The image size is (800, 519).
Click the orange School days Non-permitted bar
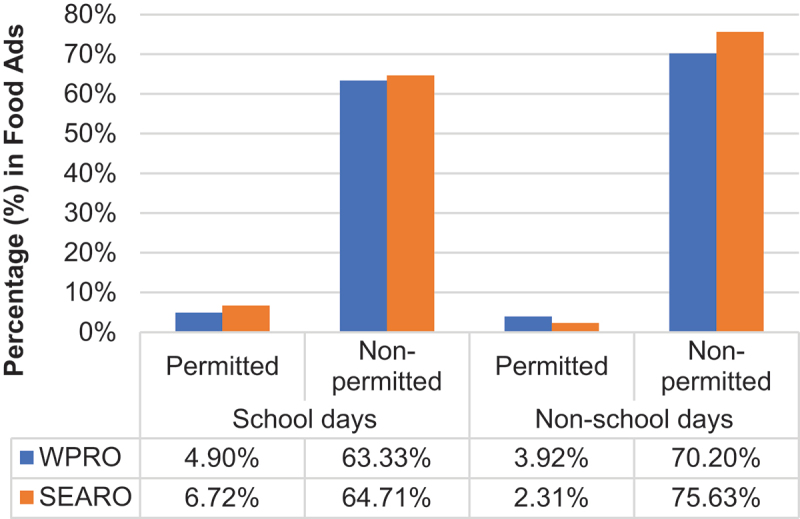pyautogui.click(x=410, y=203)
